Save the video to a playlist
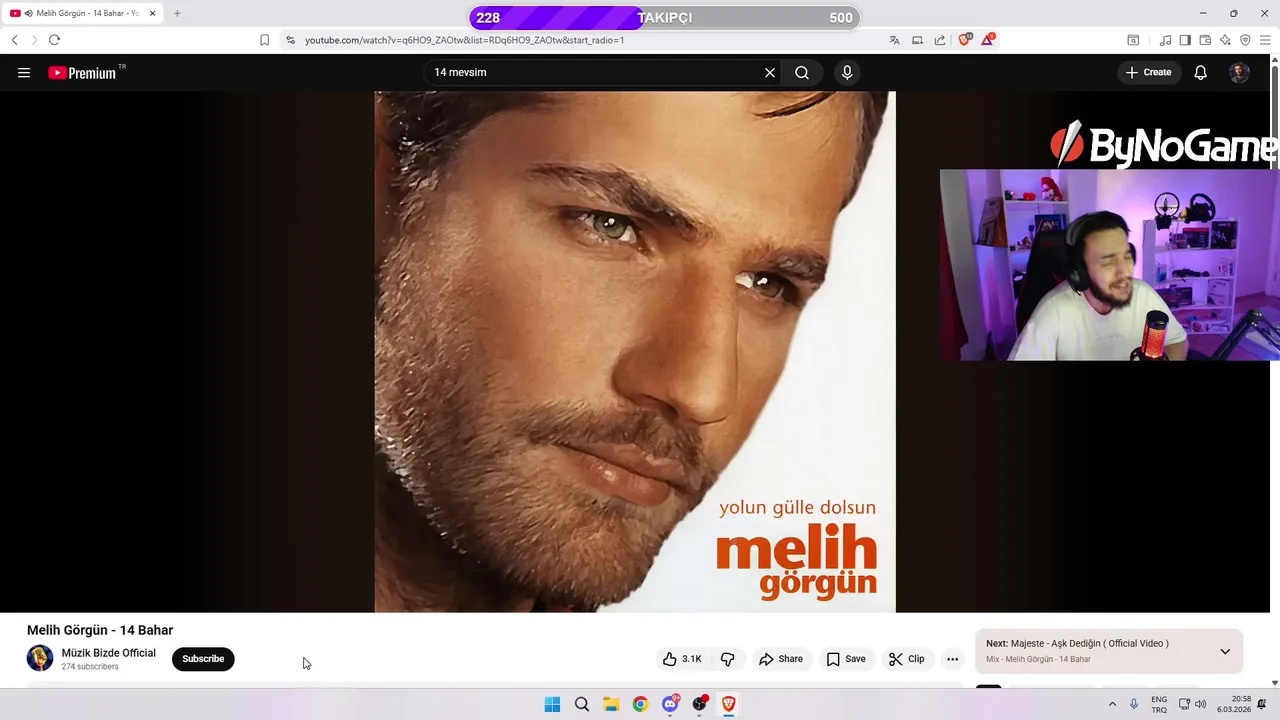This screenshot has width=1280, height=720. coord(846,659)
